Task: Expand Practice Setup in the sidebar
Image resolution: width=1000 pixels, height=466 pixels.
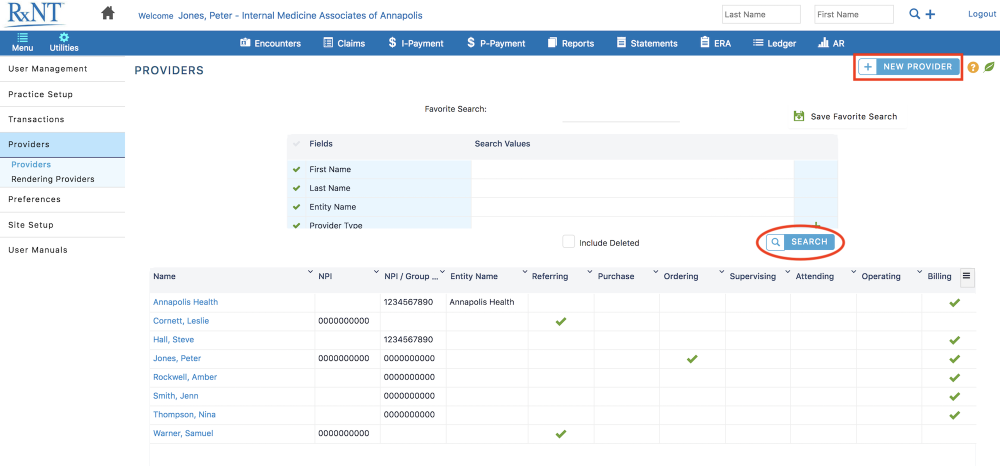Action: click(62, 94)
